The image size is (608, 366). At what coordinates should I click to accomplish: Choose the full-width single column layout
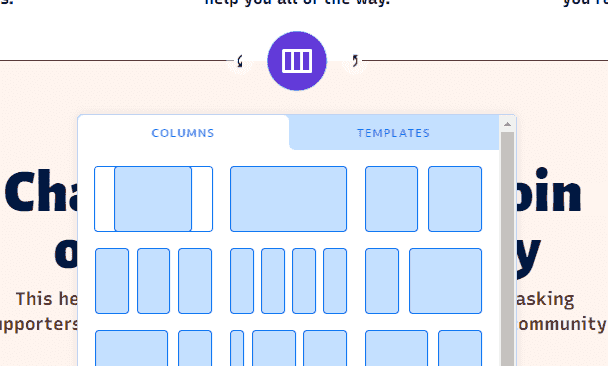coord(288,199)
